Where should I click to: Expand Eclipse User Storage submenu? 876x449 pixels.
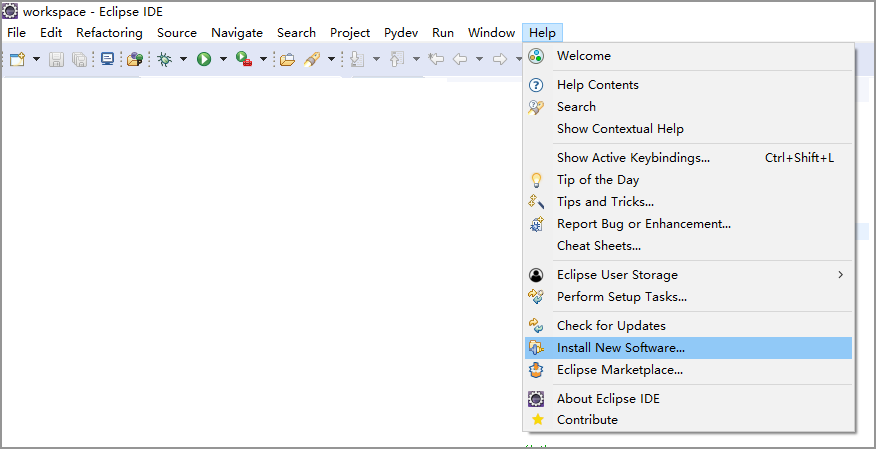(688, 275)
